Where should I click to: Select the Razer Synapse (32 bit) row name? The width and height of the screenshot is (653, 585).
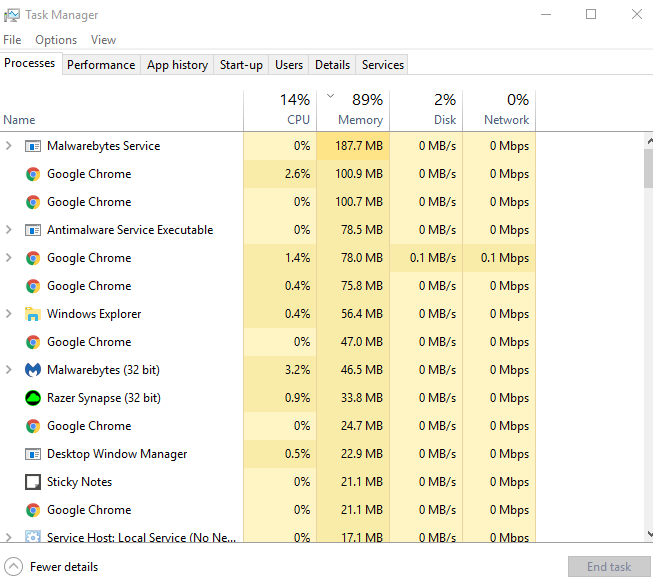[x=104, y=398]
